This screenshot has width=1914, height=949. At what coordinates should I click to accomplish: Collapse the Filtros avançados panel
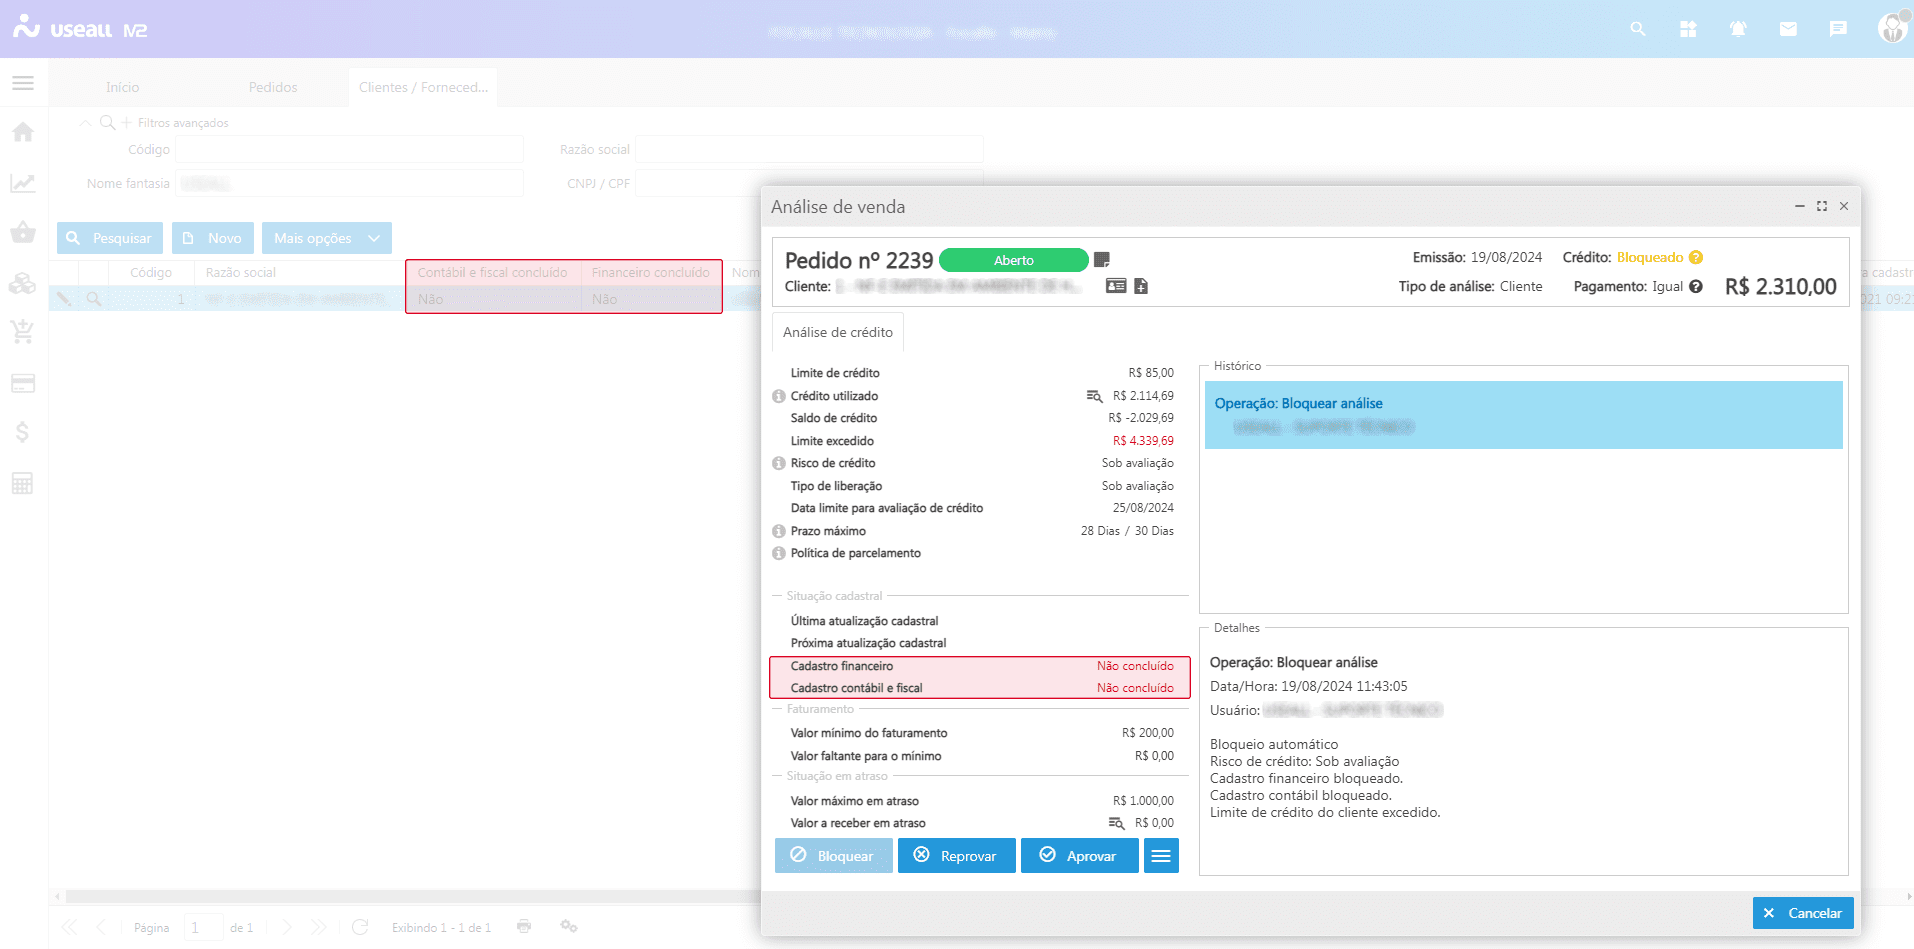pos(86,123)
